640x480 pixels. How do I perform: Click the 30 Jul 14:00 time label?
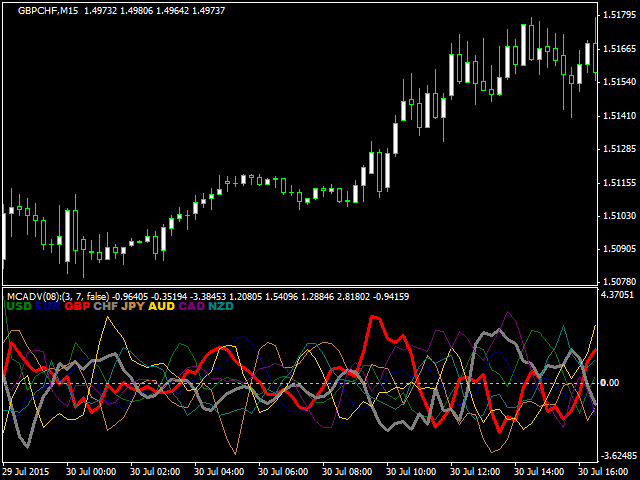539,472
